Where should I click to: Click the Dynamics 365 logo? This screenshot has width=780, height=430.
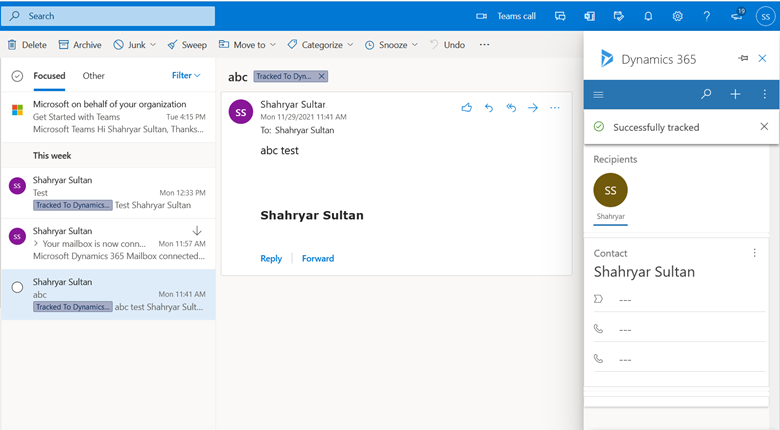606,59
